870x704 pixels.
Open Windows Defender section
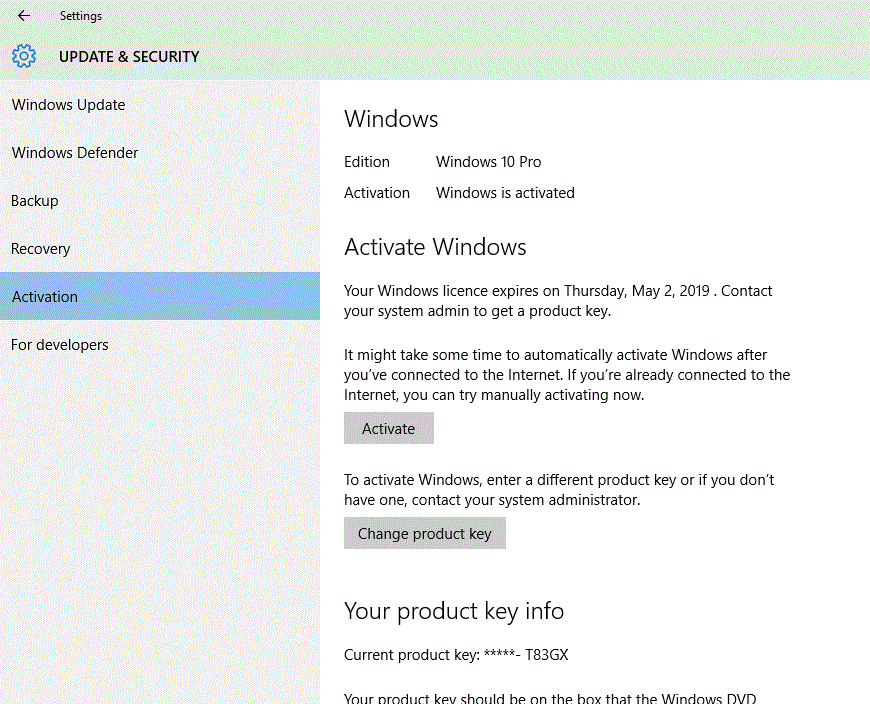[160, 153]
